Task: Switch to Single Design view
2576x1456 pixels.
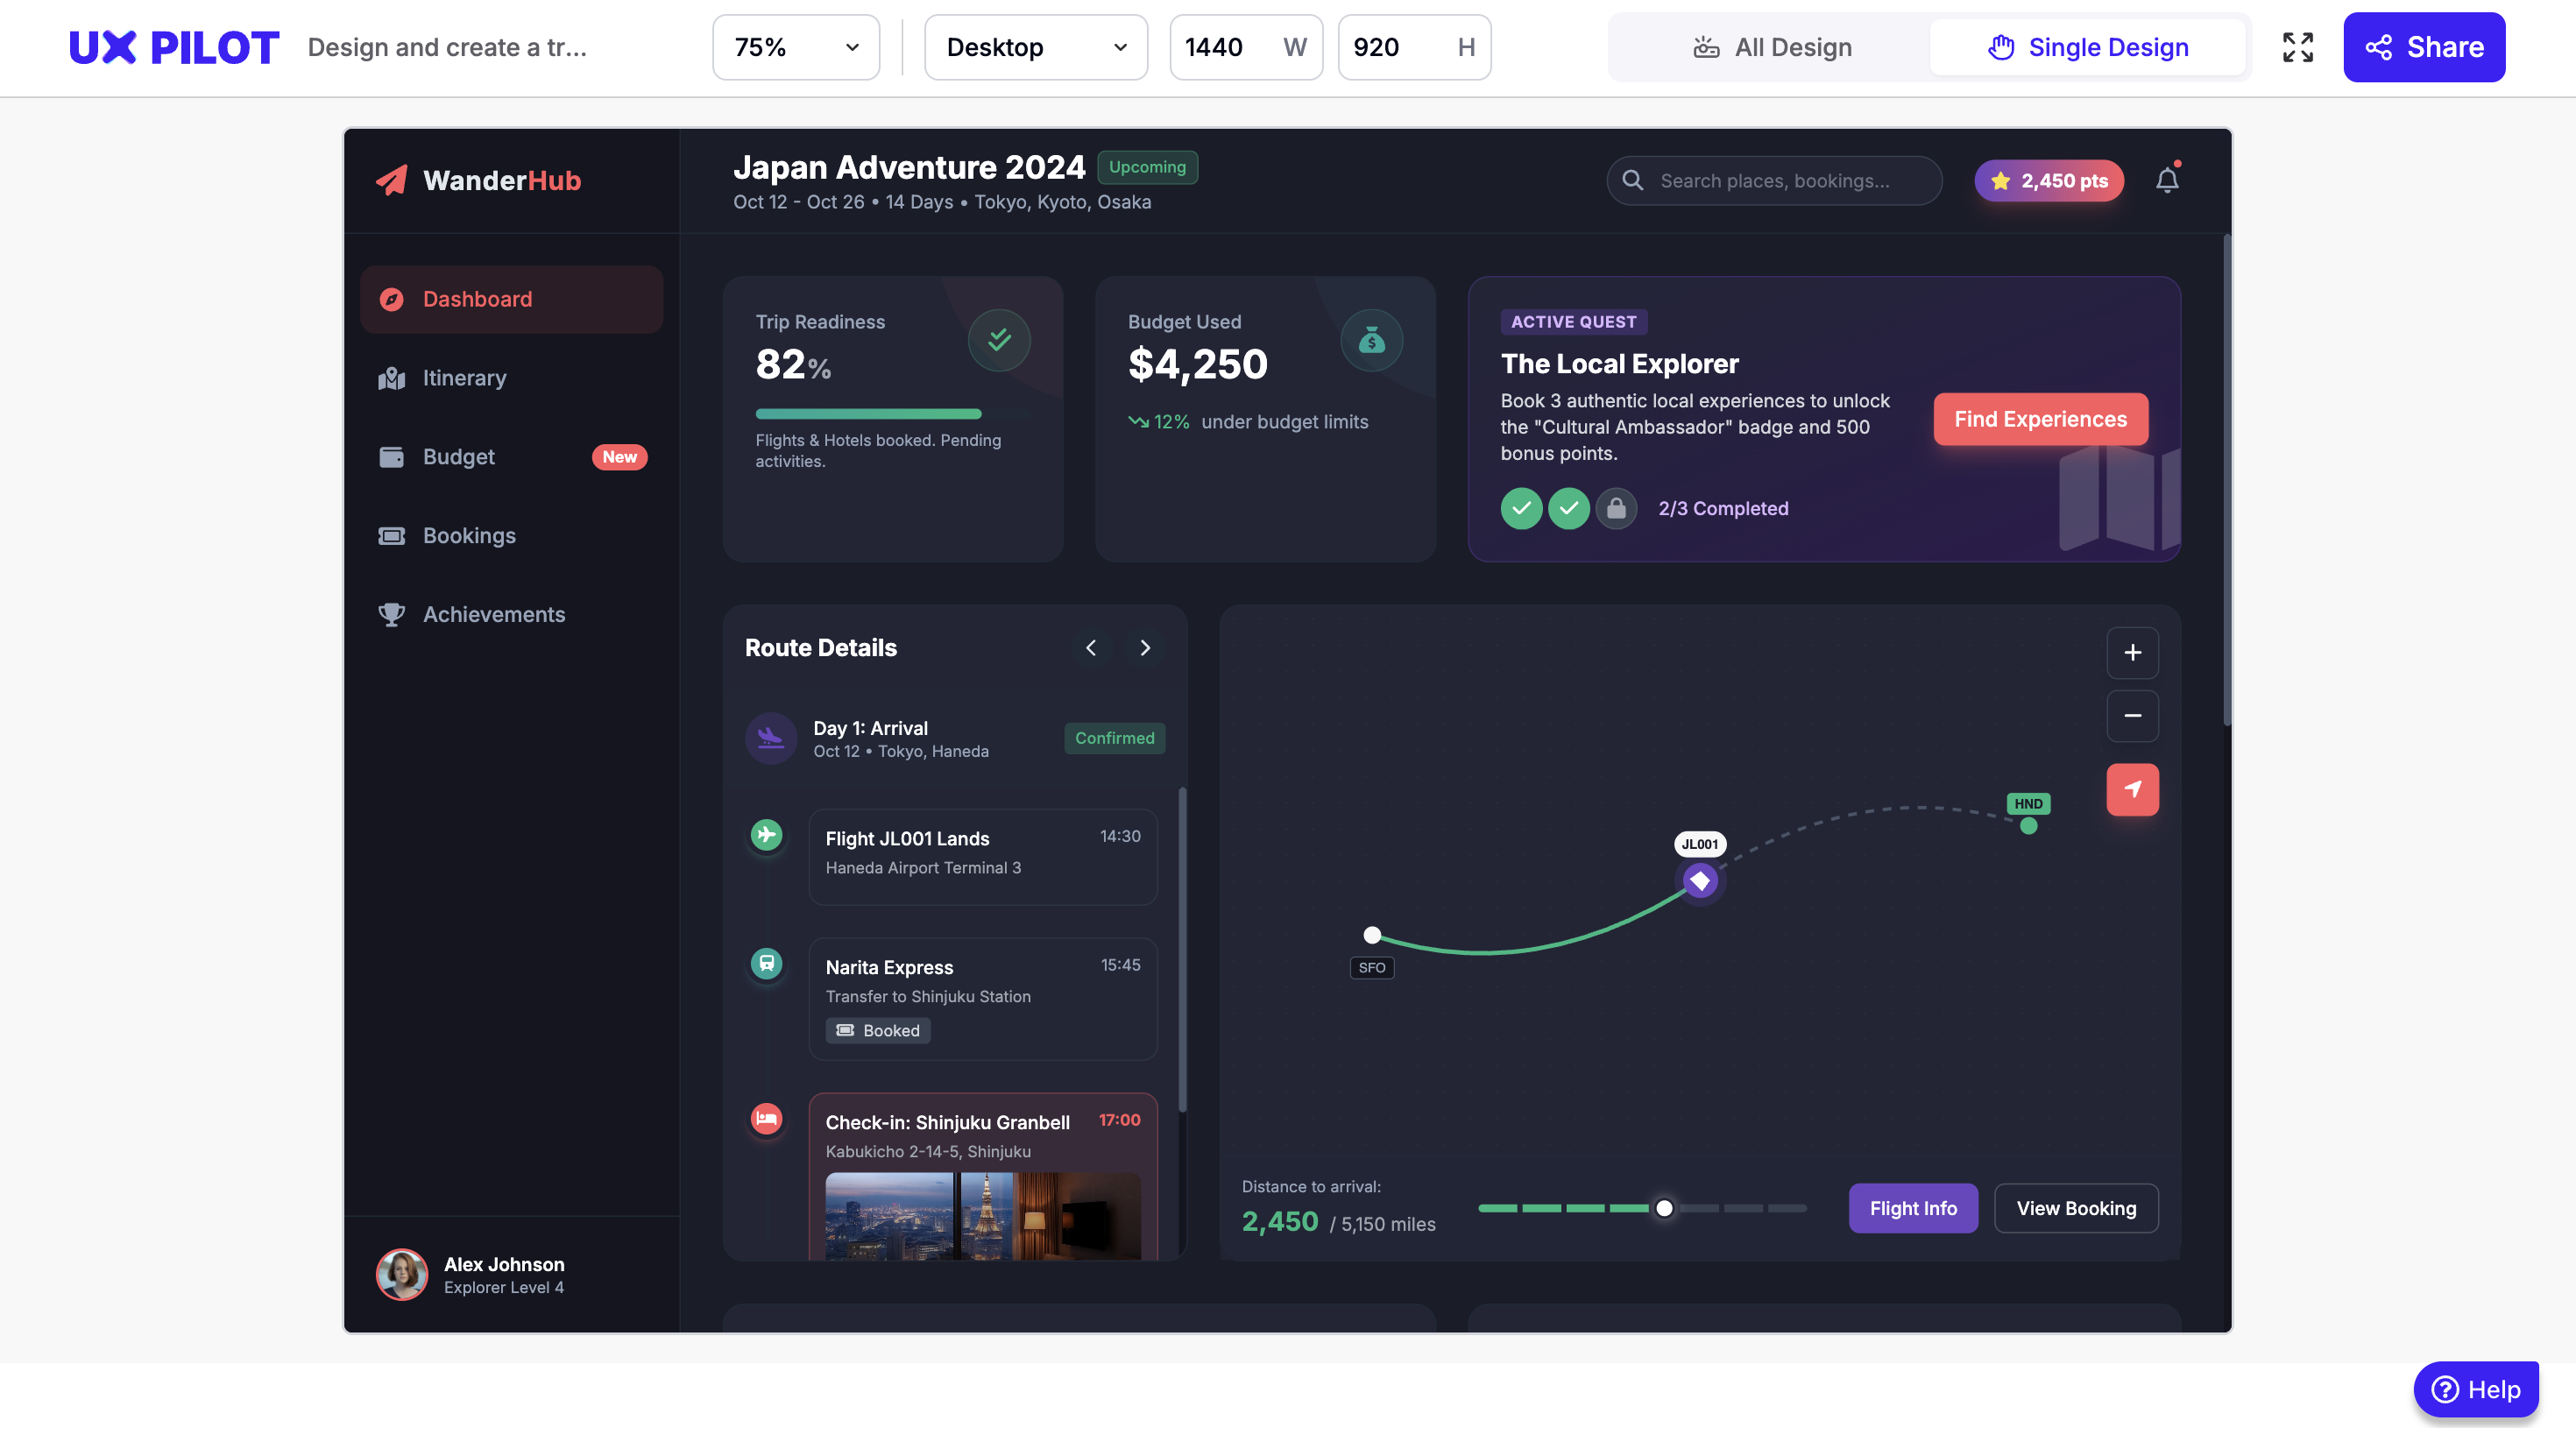Action: [x=2087, y=47]
